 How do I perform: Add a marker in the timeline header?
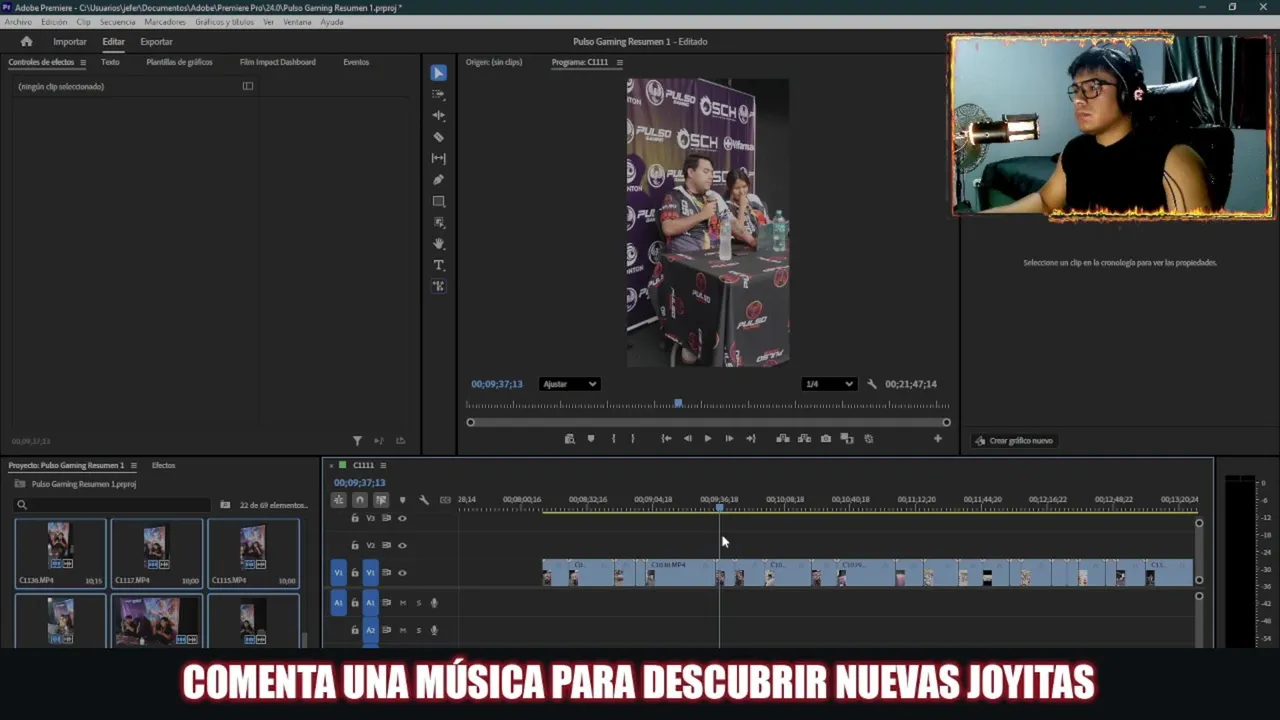click(402, 500)
